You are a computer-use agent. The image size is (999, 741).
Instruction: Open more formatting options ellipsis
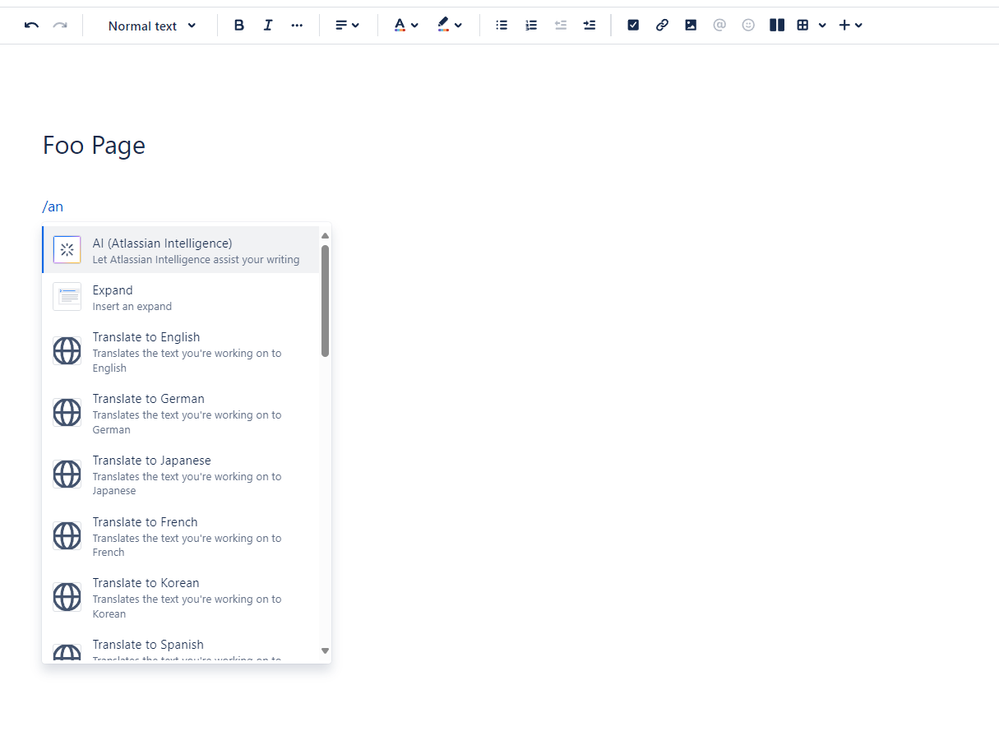tap(297, 25)
